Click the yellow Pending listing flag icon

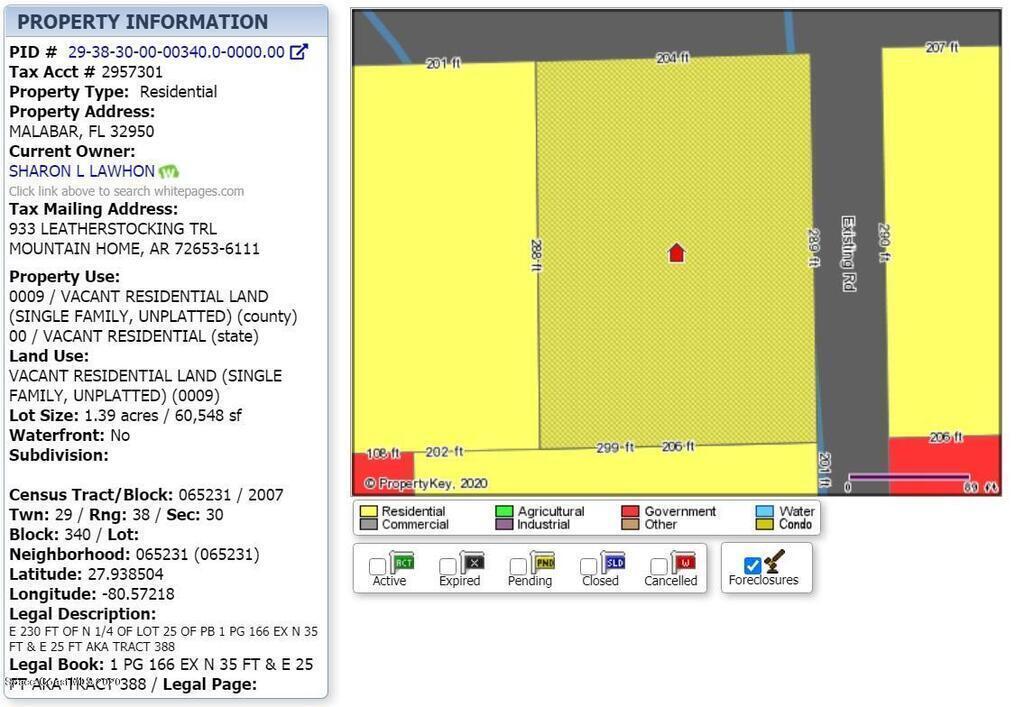542,562
